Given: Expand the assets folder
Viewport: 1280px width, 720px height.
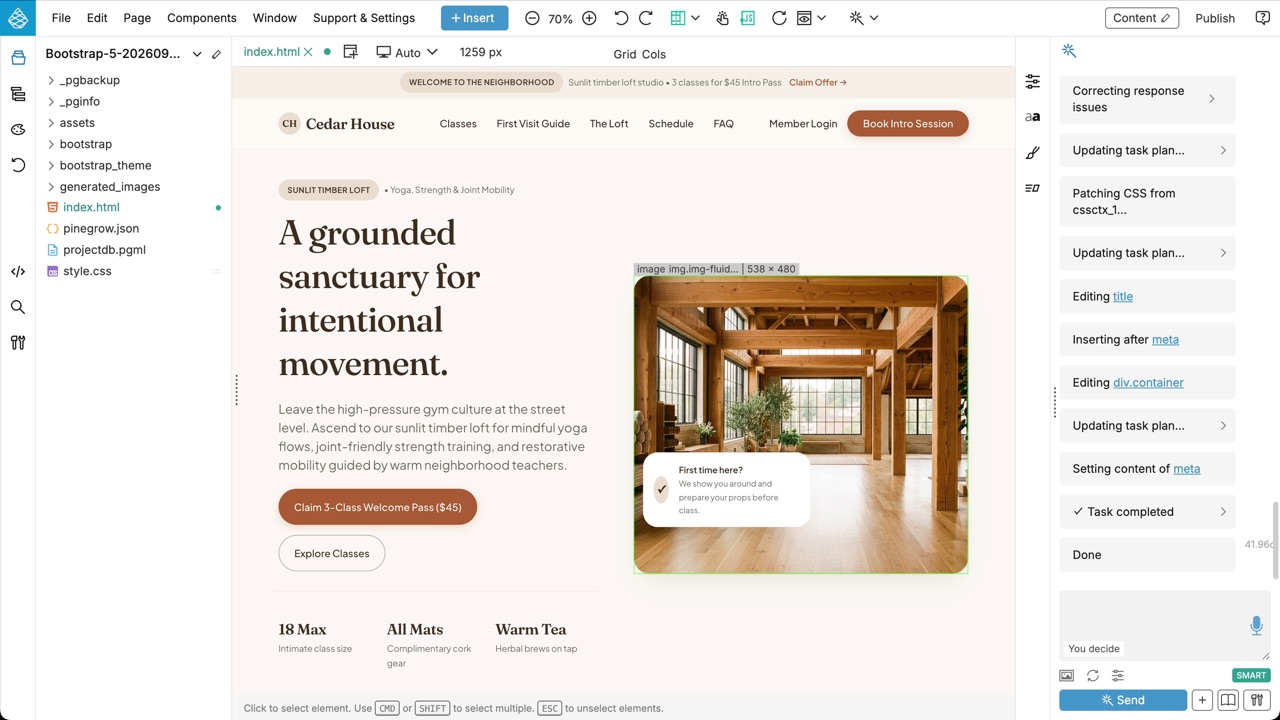Looking at the screenshot, I should tap(51, 123).
